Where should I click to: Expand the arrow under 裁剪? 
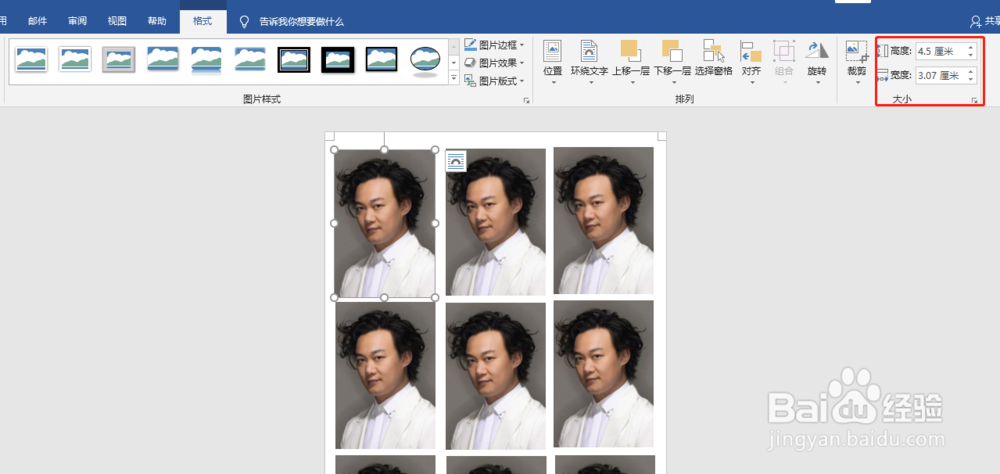(857, 82)
